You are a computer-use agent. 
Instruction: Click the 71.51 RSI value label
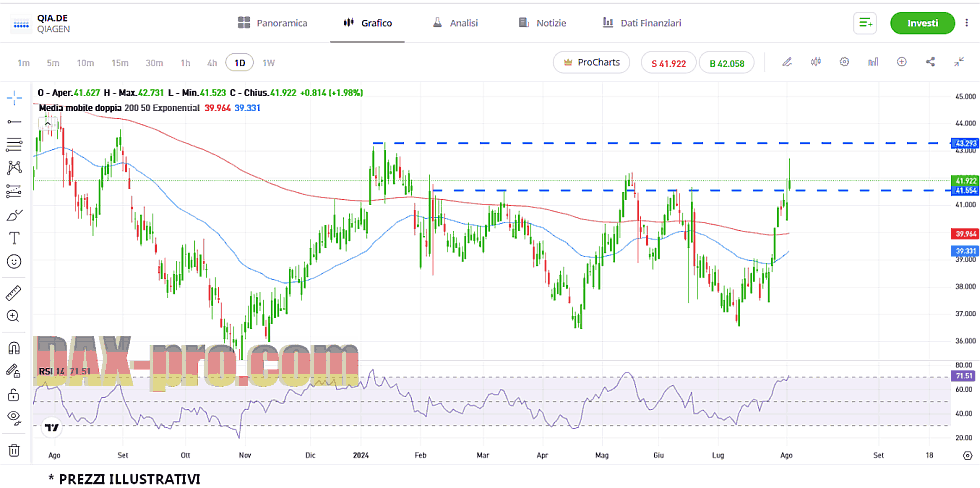click(x=963, y=376)
